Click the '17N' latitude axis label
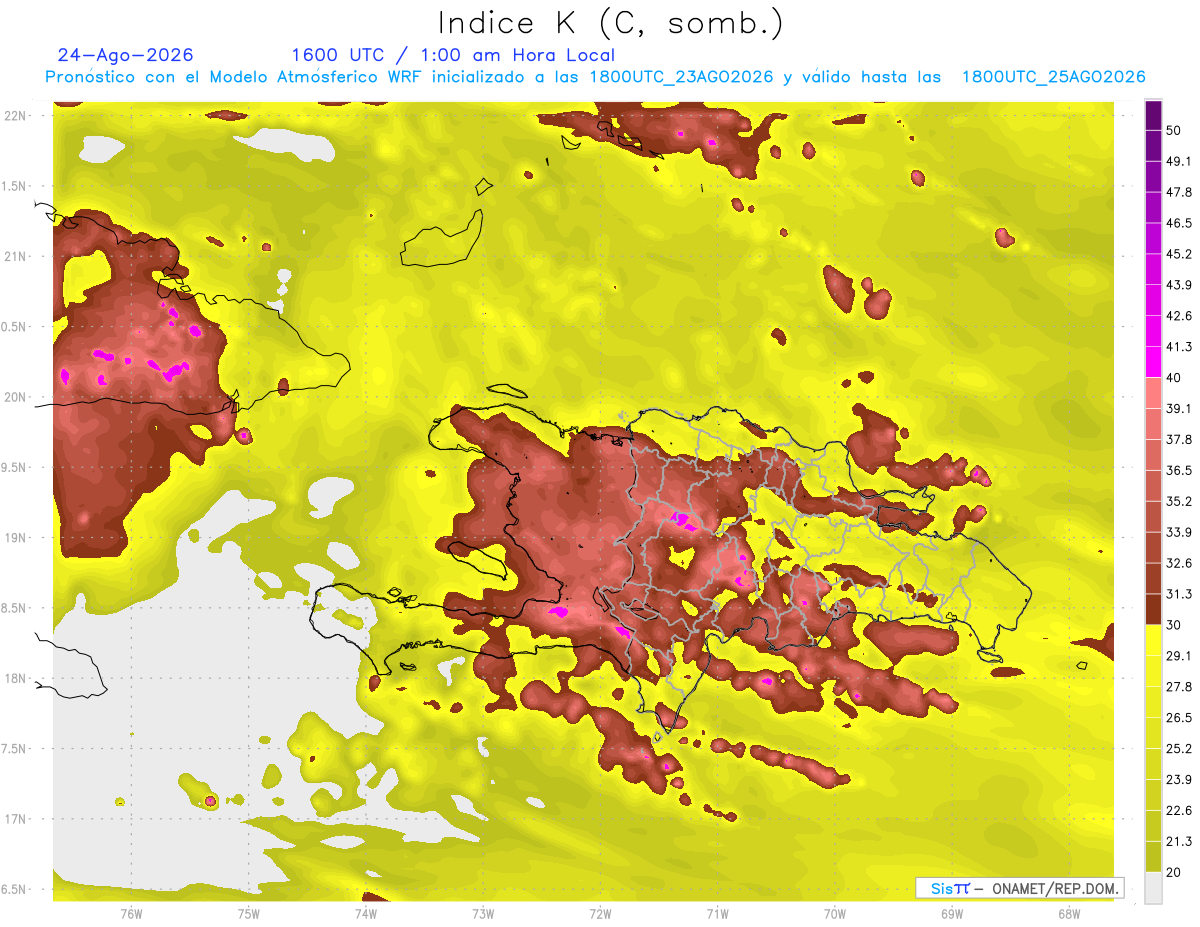 15,820
